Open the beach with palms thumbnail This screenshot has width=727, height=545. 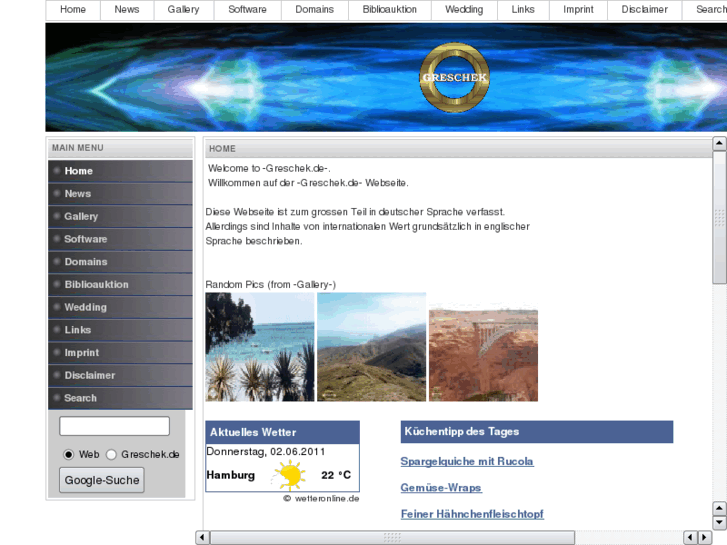click(260, 347)
